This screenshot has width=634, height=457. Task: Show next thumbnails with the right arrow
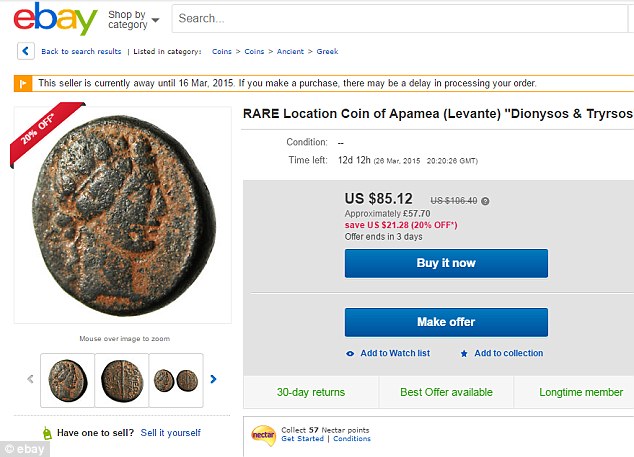click(213, 379)
